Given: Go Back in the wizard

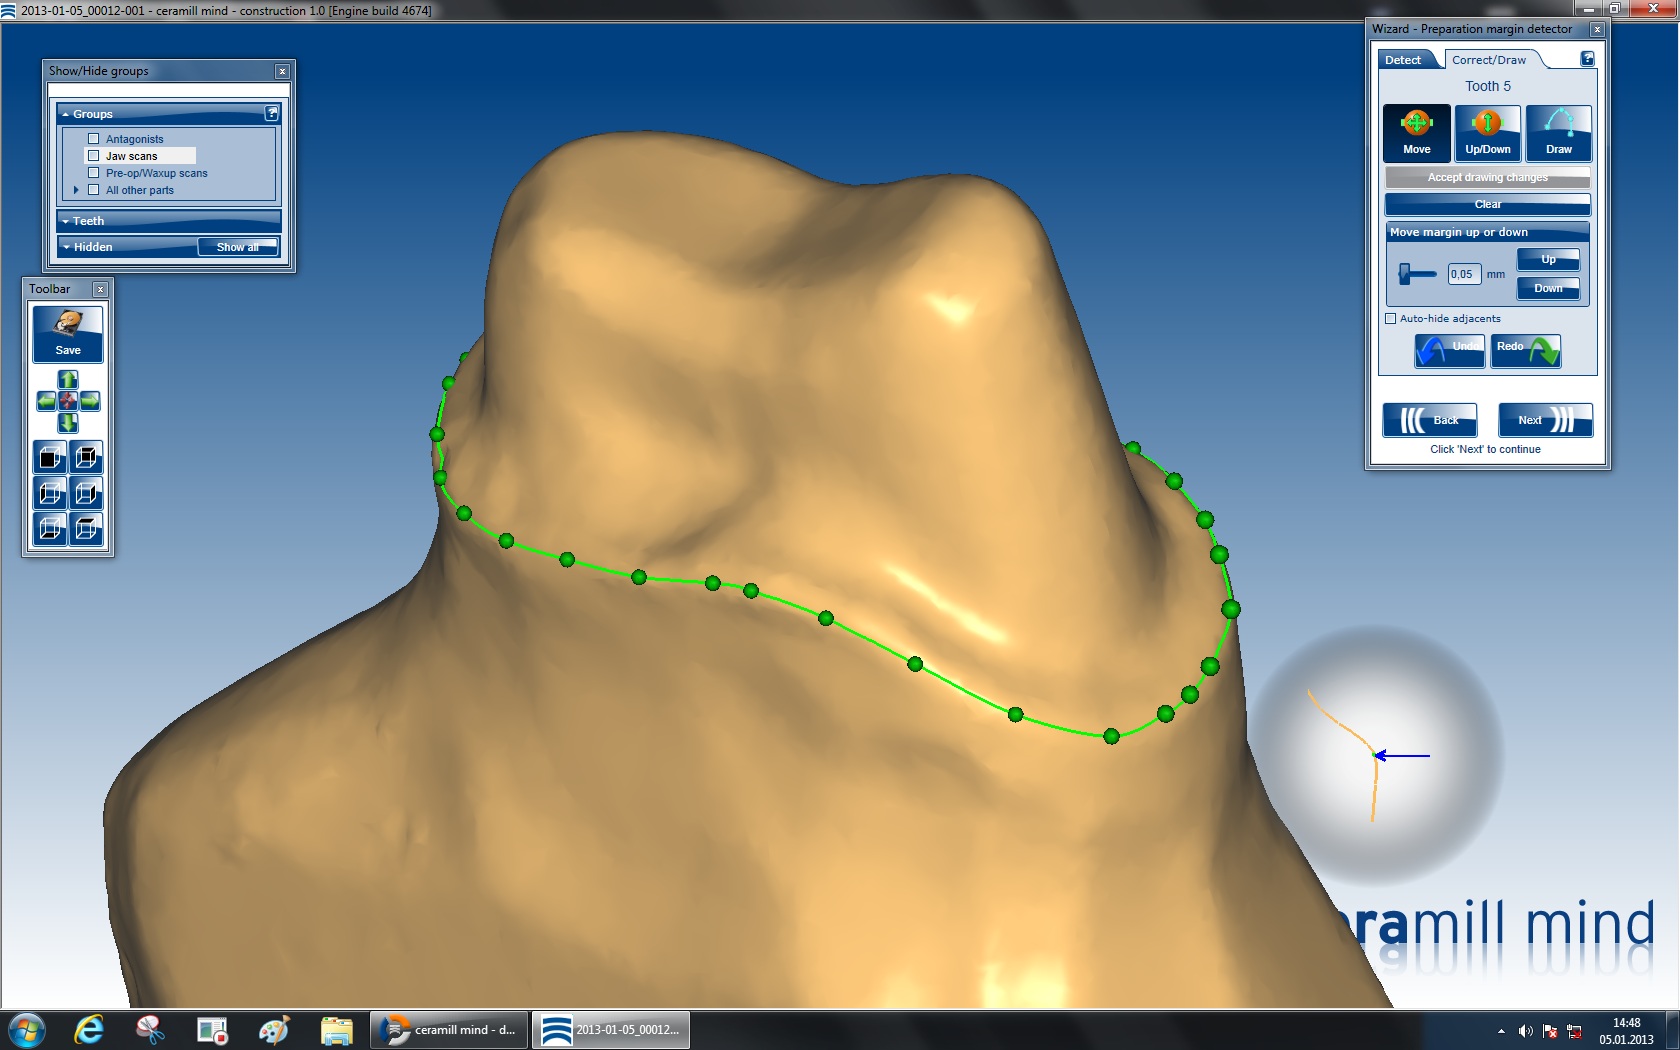Looking at the screenshot, I should tap(1430, 420).
